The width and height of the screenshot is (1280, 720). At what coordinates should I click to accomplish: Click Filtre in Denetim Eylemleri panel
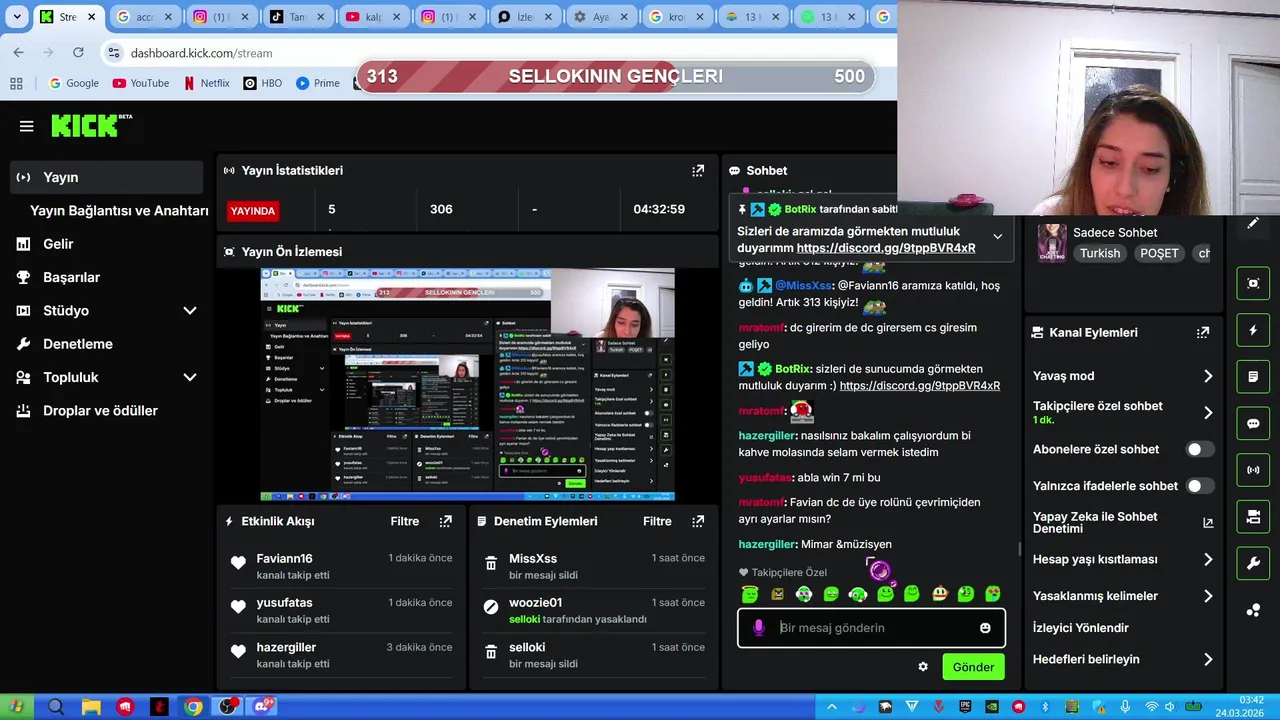pos(657,521)
